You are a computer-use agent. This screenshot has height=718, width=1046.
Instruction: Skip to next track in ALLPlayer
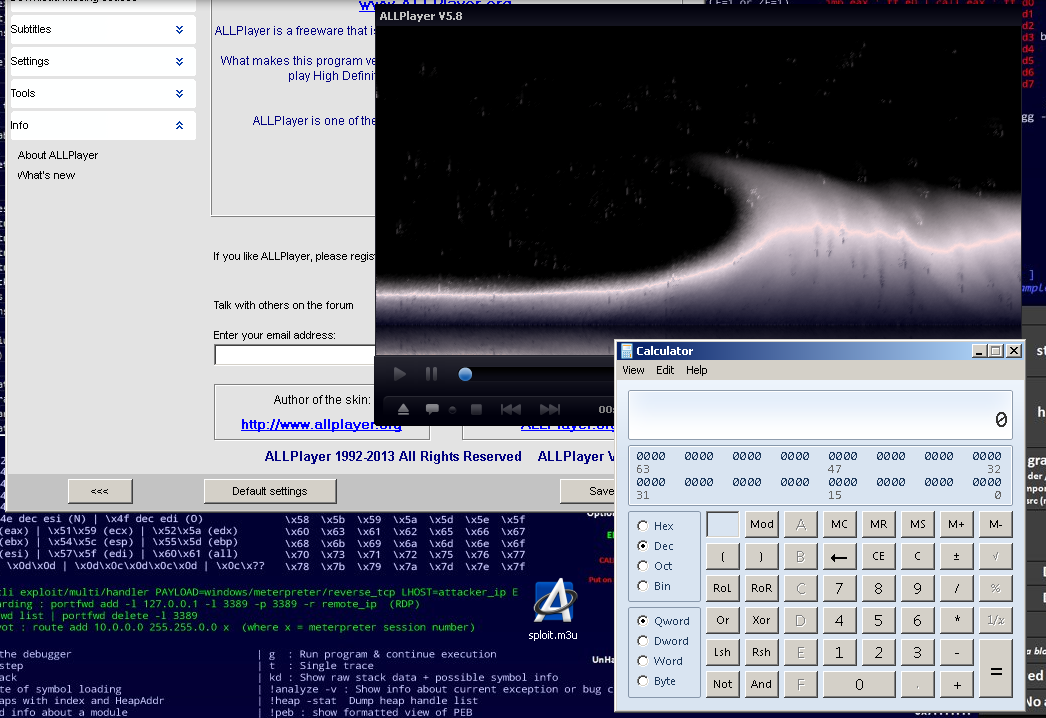[550, 409]
